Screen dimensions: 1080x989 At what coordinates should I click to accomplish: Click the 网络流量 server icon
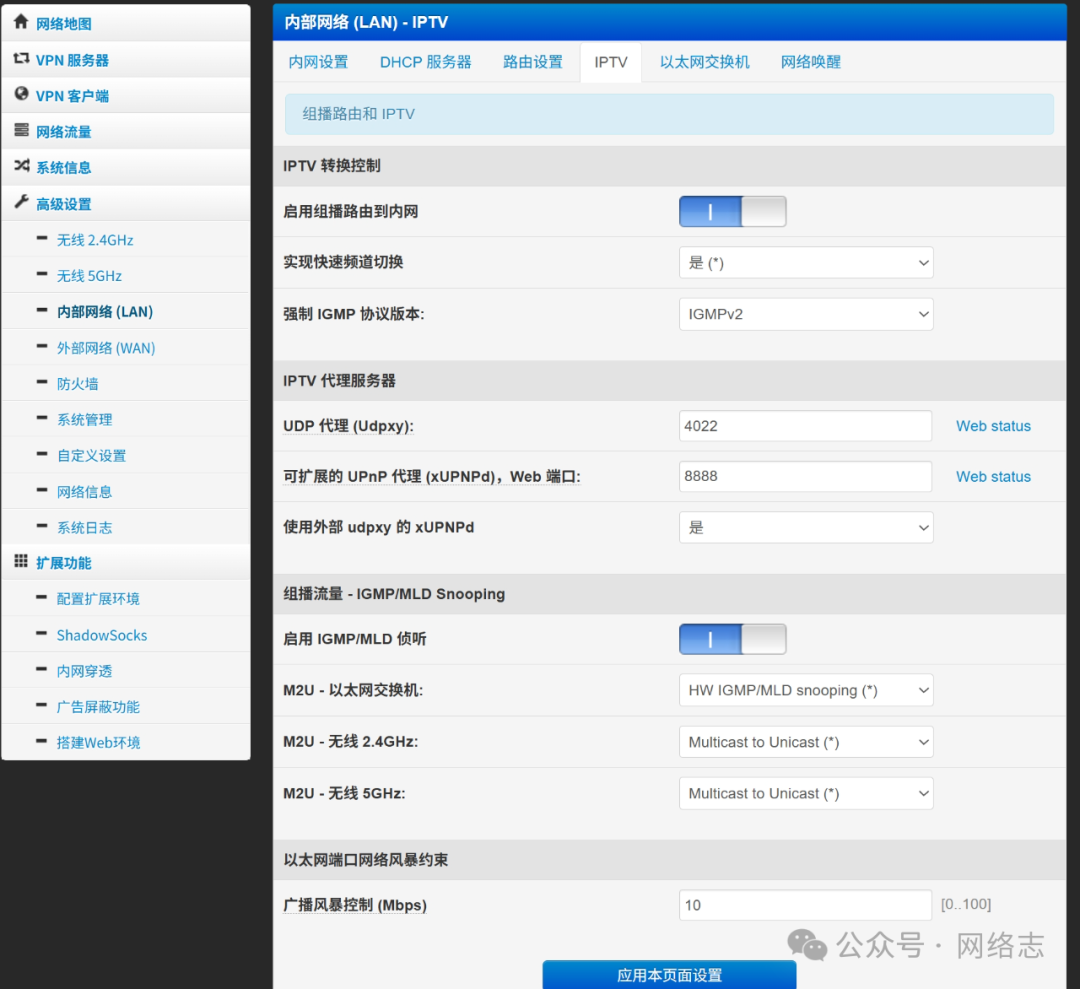point(21,131)
